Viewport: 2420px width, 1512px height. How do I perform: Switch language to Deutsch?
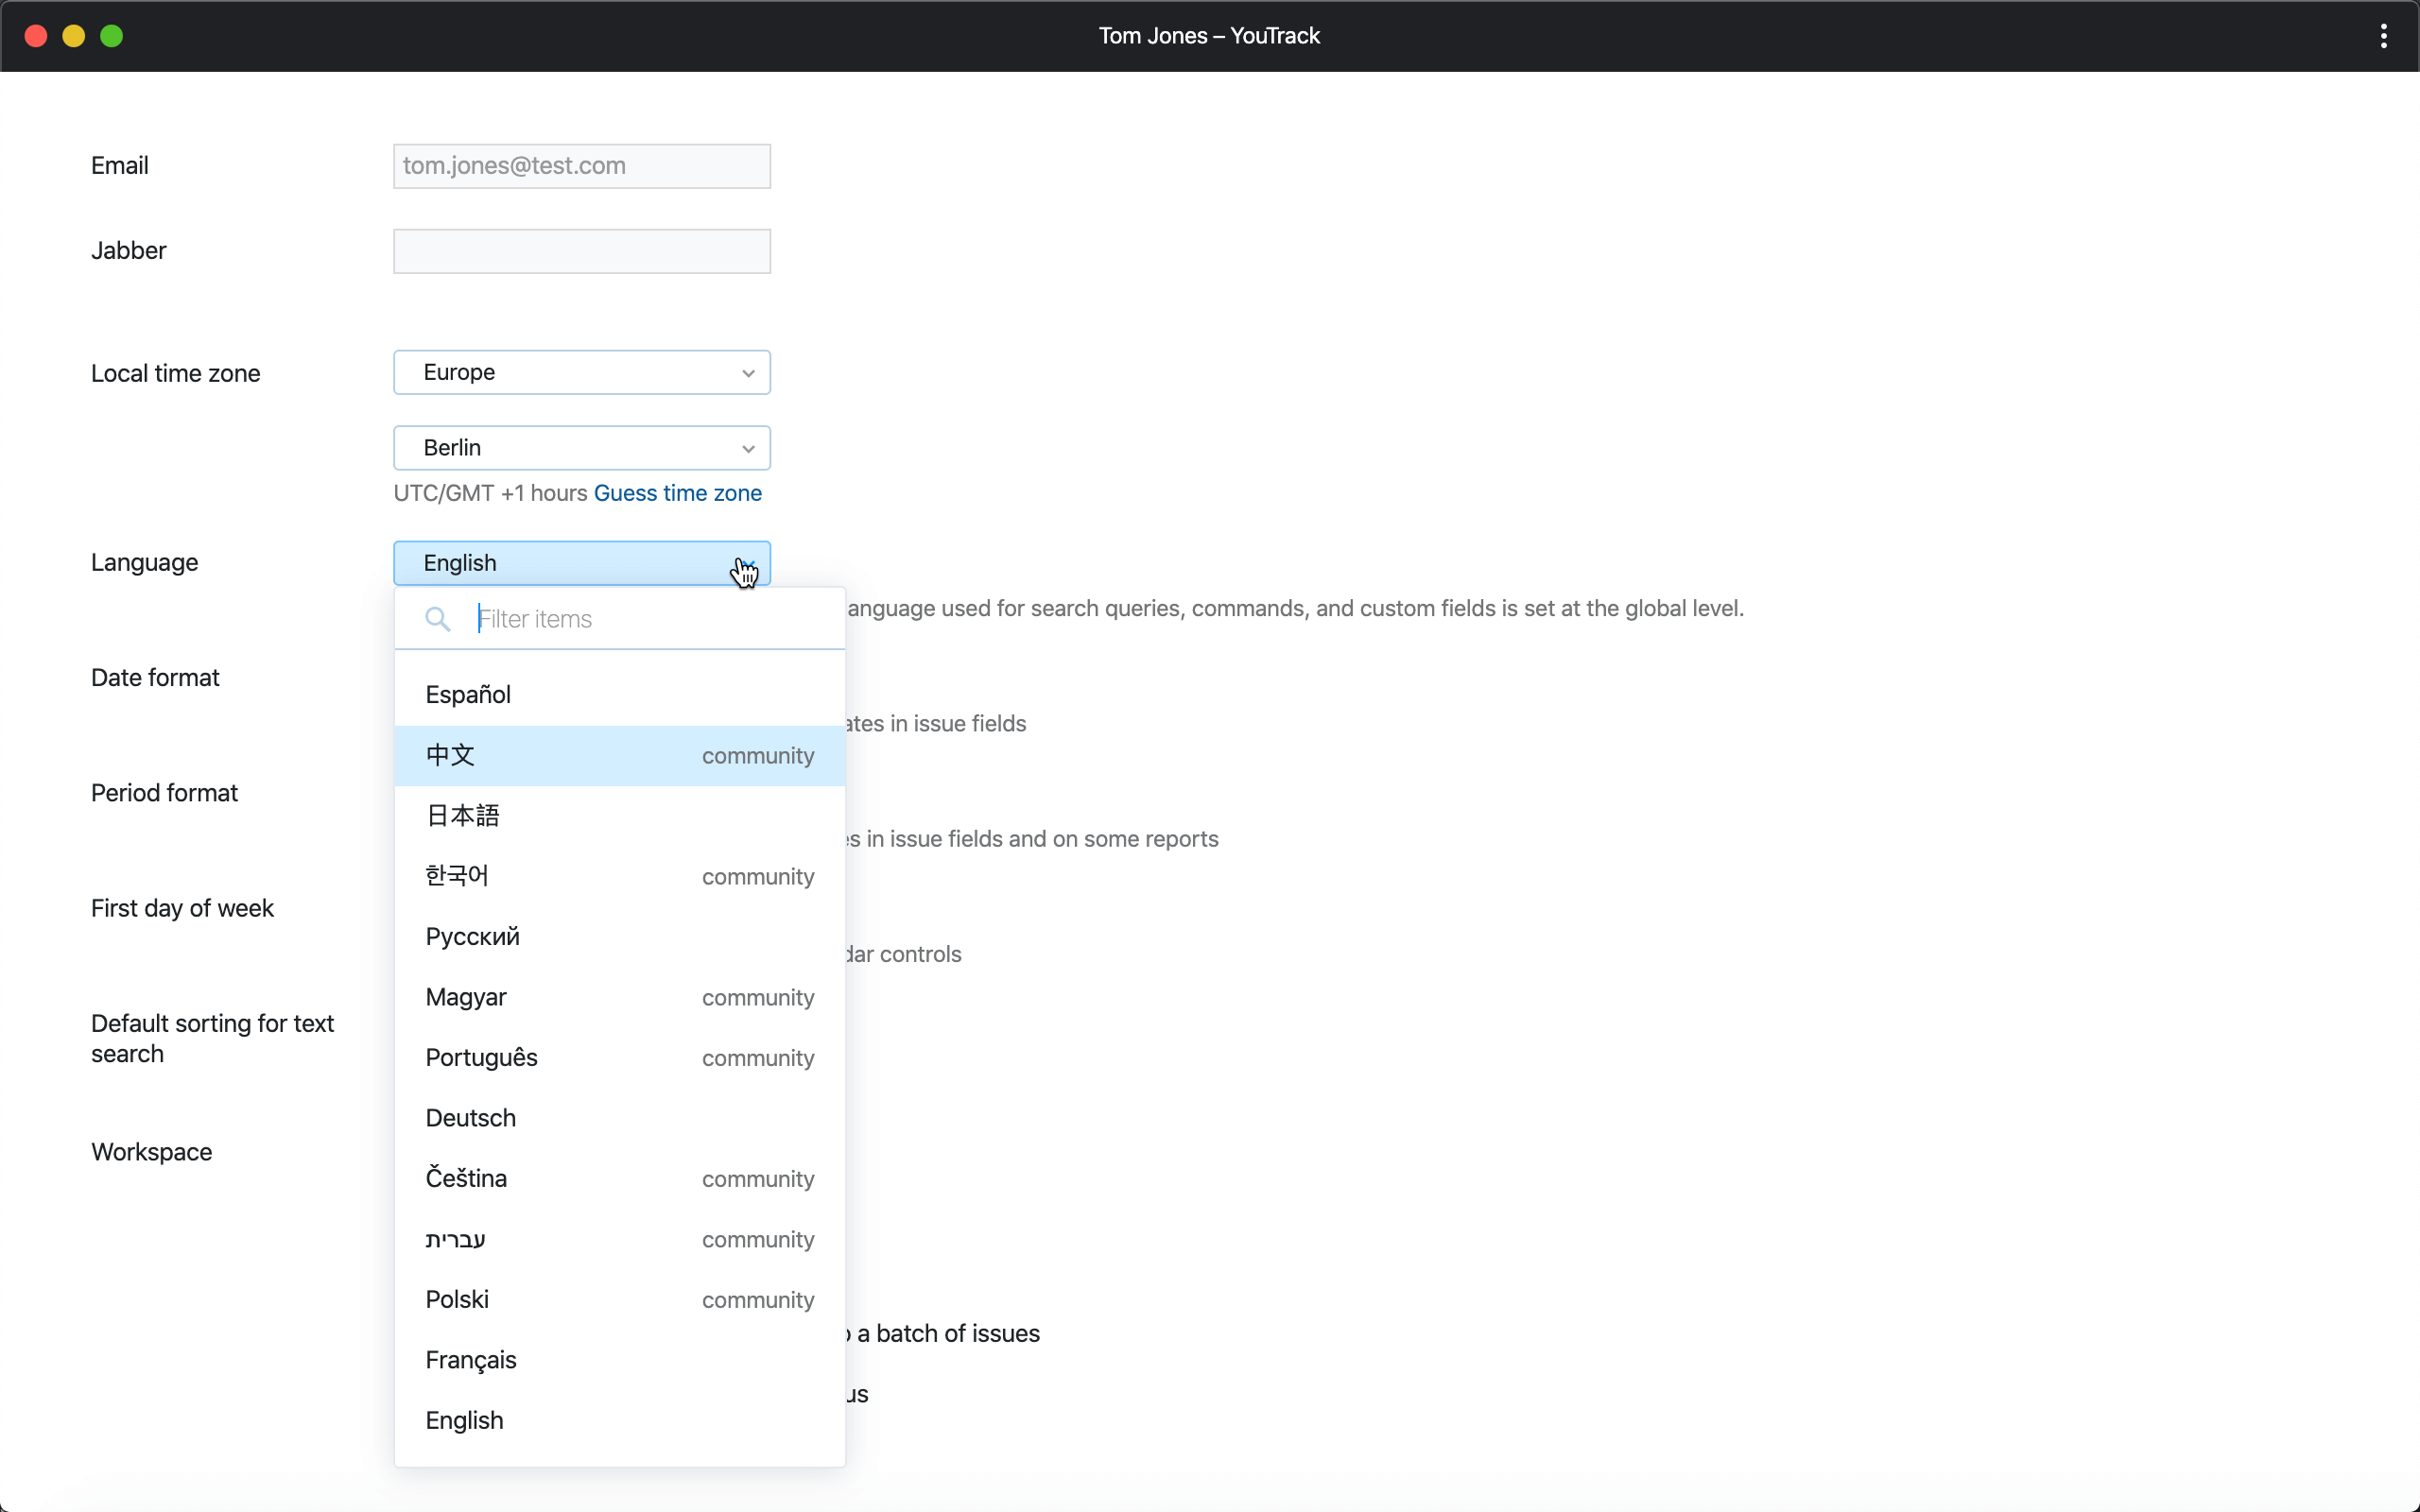coord(470,1118)
